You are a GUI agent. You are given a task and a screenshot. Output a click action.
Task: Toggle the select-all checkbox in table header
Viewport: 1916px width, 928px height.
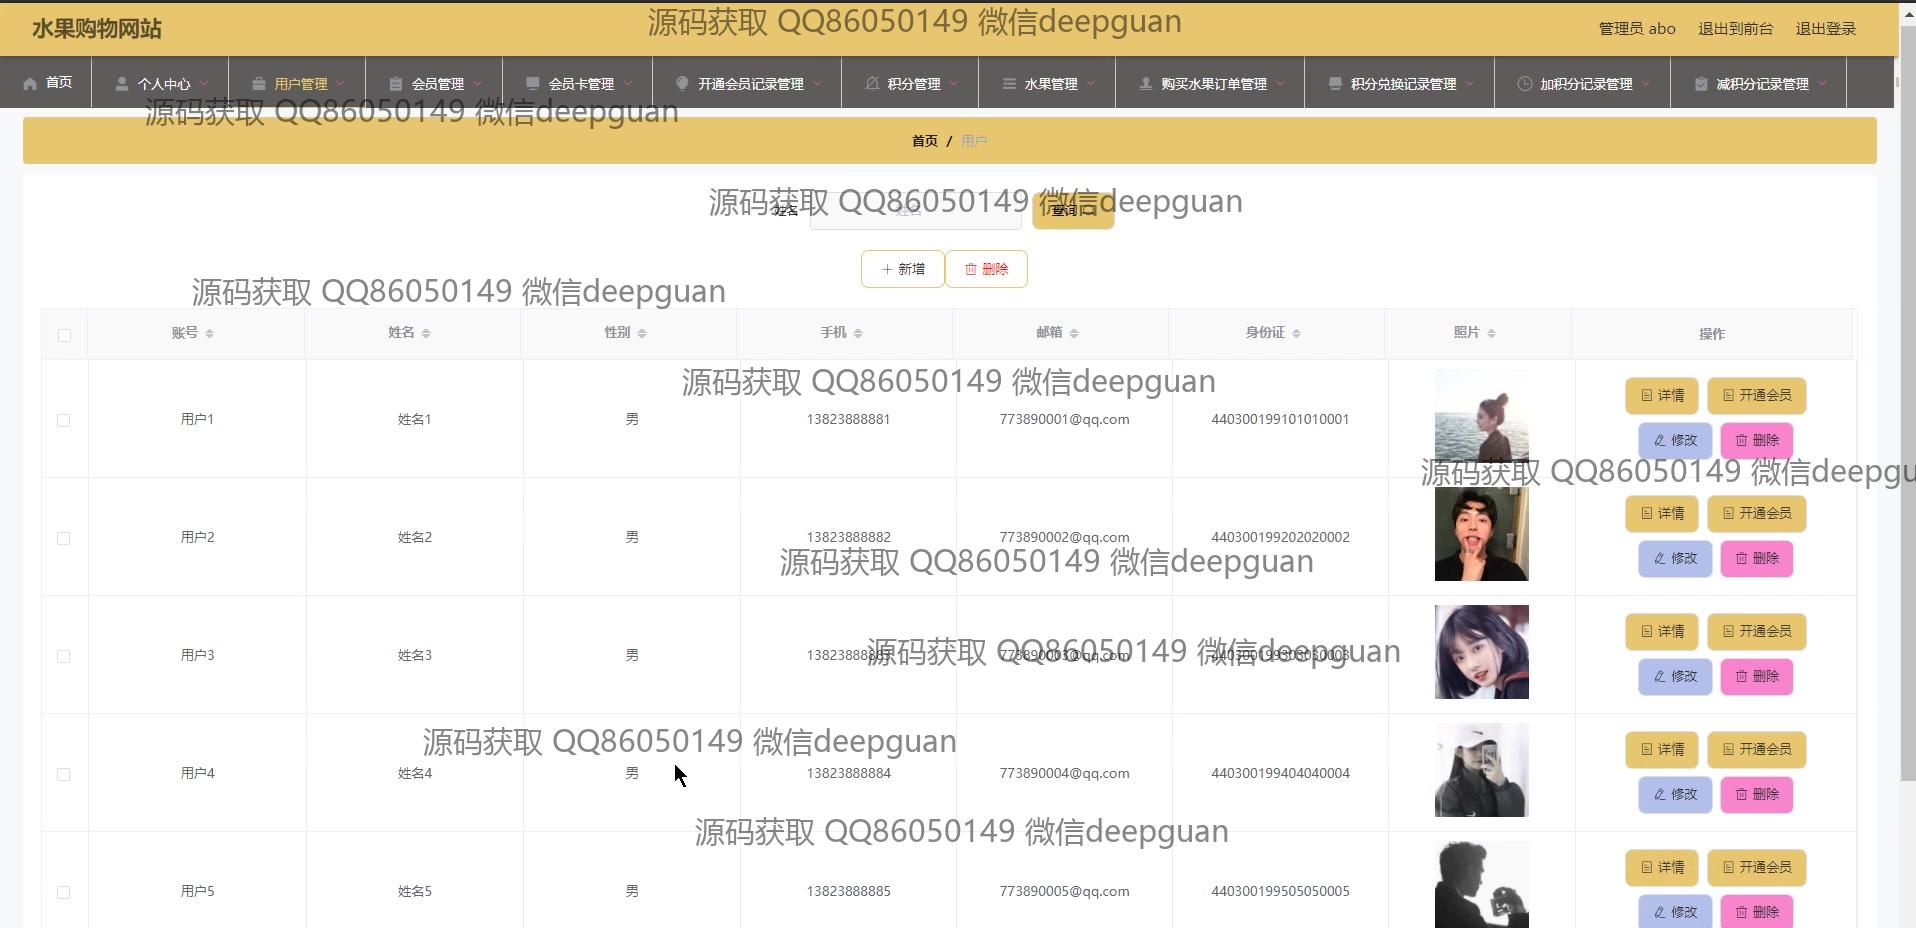[64, 335]
